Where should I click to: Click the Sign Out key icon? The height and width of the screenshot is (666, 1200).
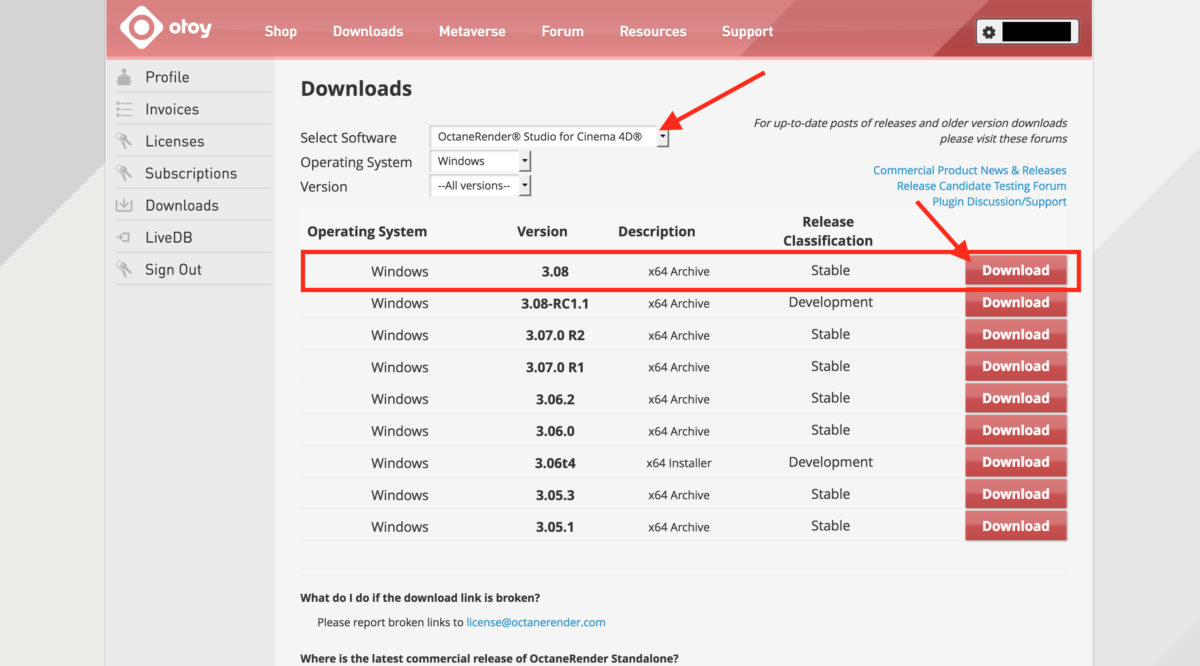point(124,269)
